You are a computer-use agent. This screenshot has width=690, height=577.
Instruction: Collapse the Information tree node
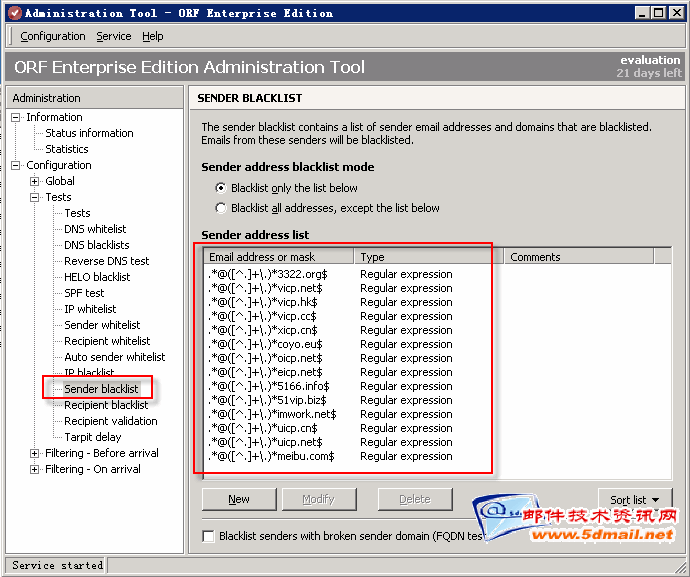coord(16,117)
